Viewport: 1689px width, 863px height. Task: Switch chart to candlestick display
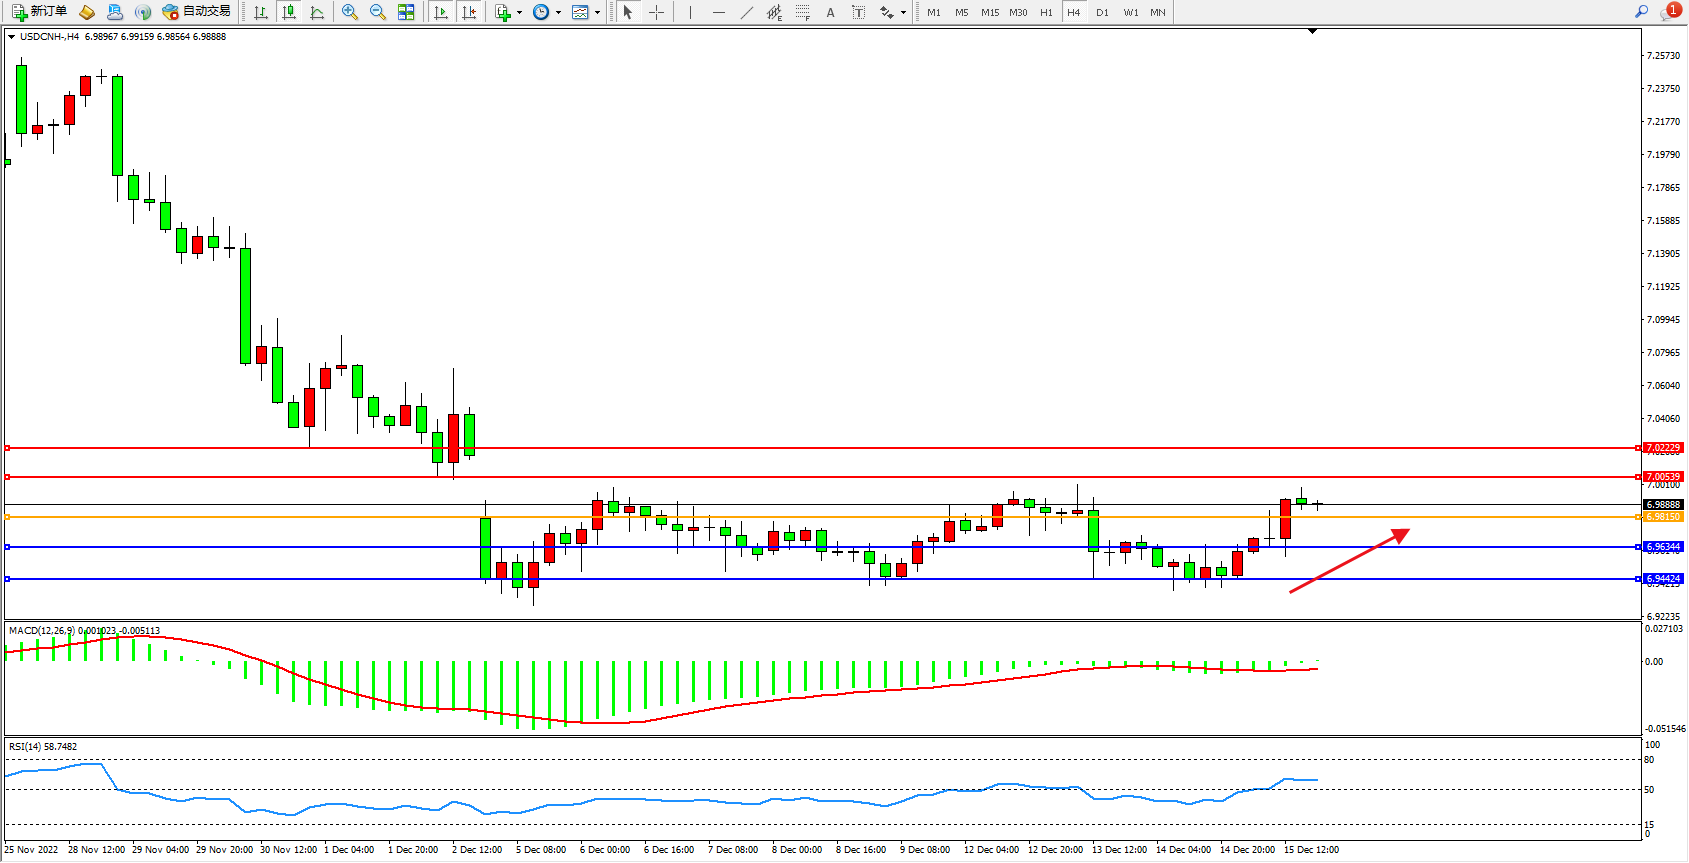click(x=289, y=12)
